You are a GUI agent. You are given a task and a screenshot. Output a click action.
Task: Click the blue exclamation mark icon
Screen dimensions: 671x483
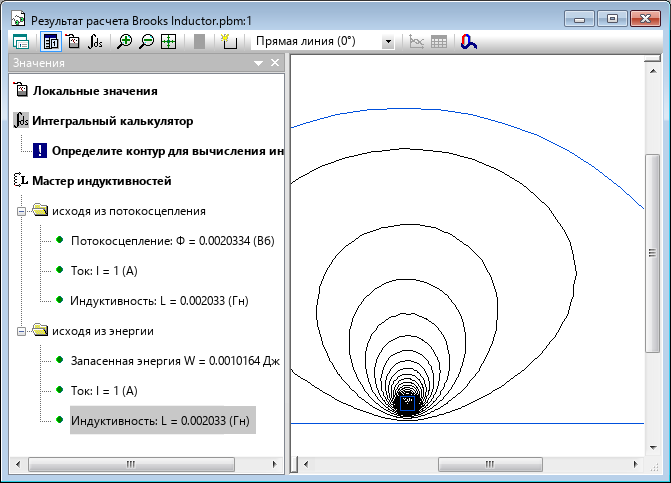coord(40,151)
